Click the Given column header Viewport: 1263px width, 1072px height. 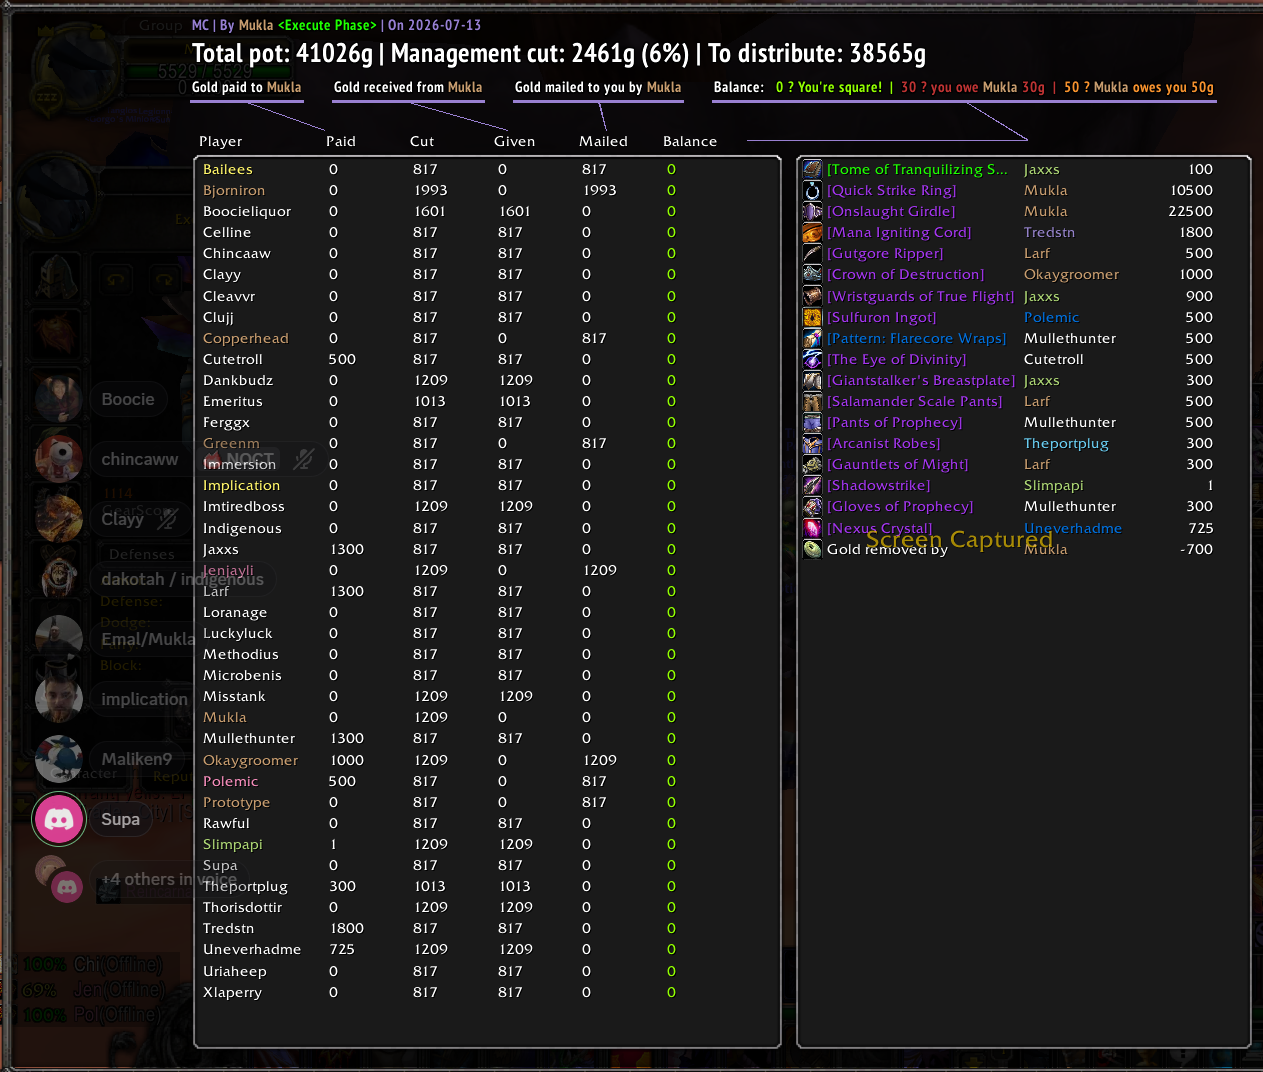(x=514, y=141)
